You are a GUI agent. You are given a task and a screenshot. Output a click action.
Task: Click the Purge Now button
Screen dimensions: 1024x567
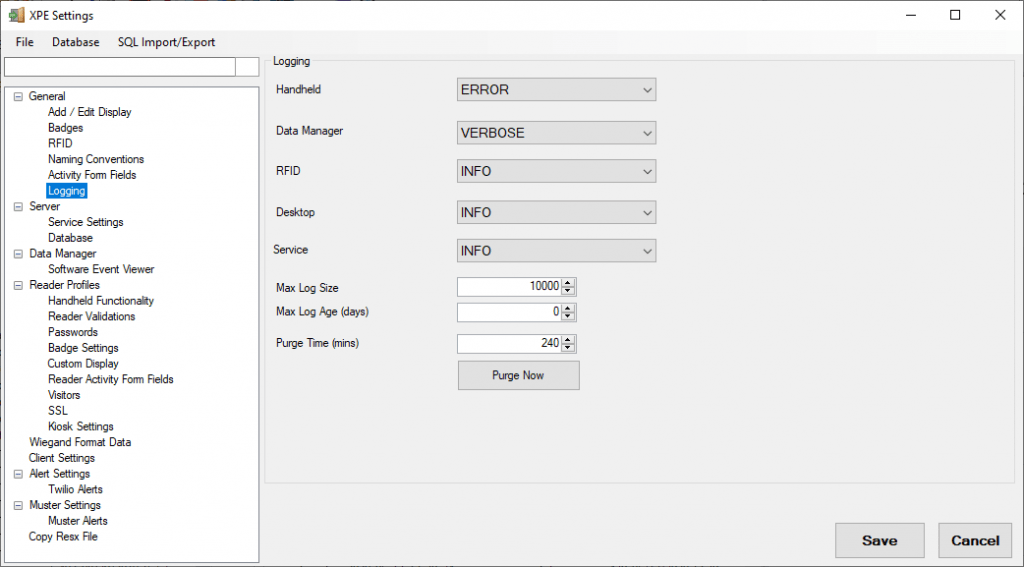(519, 376)
